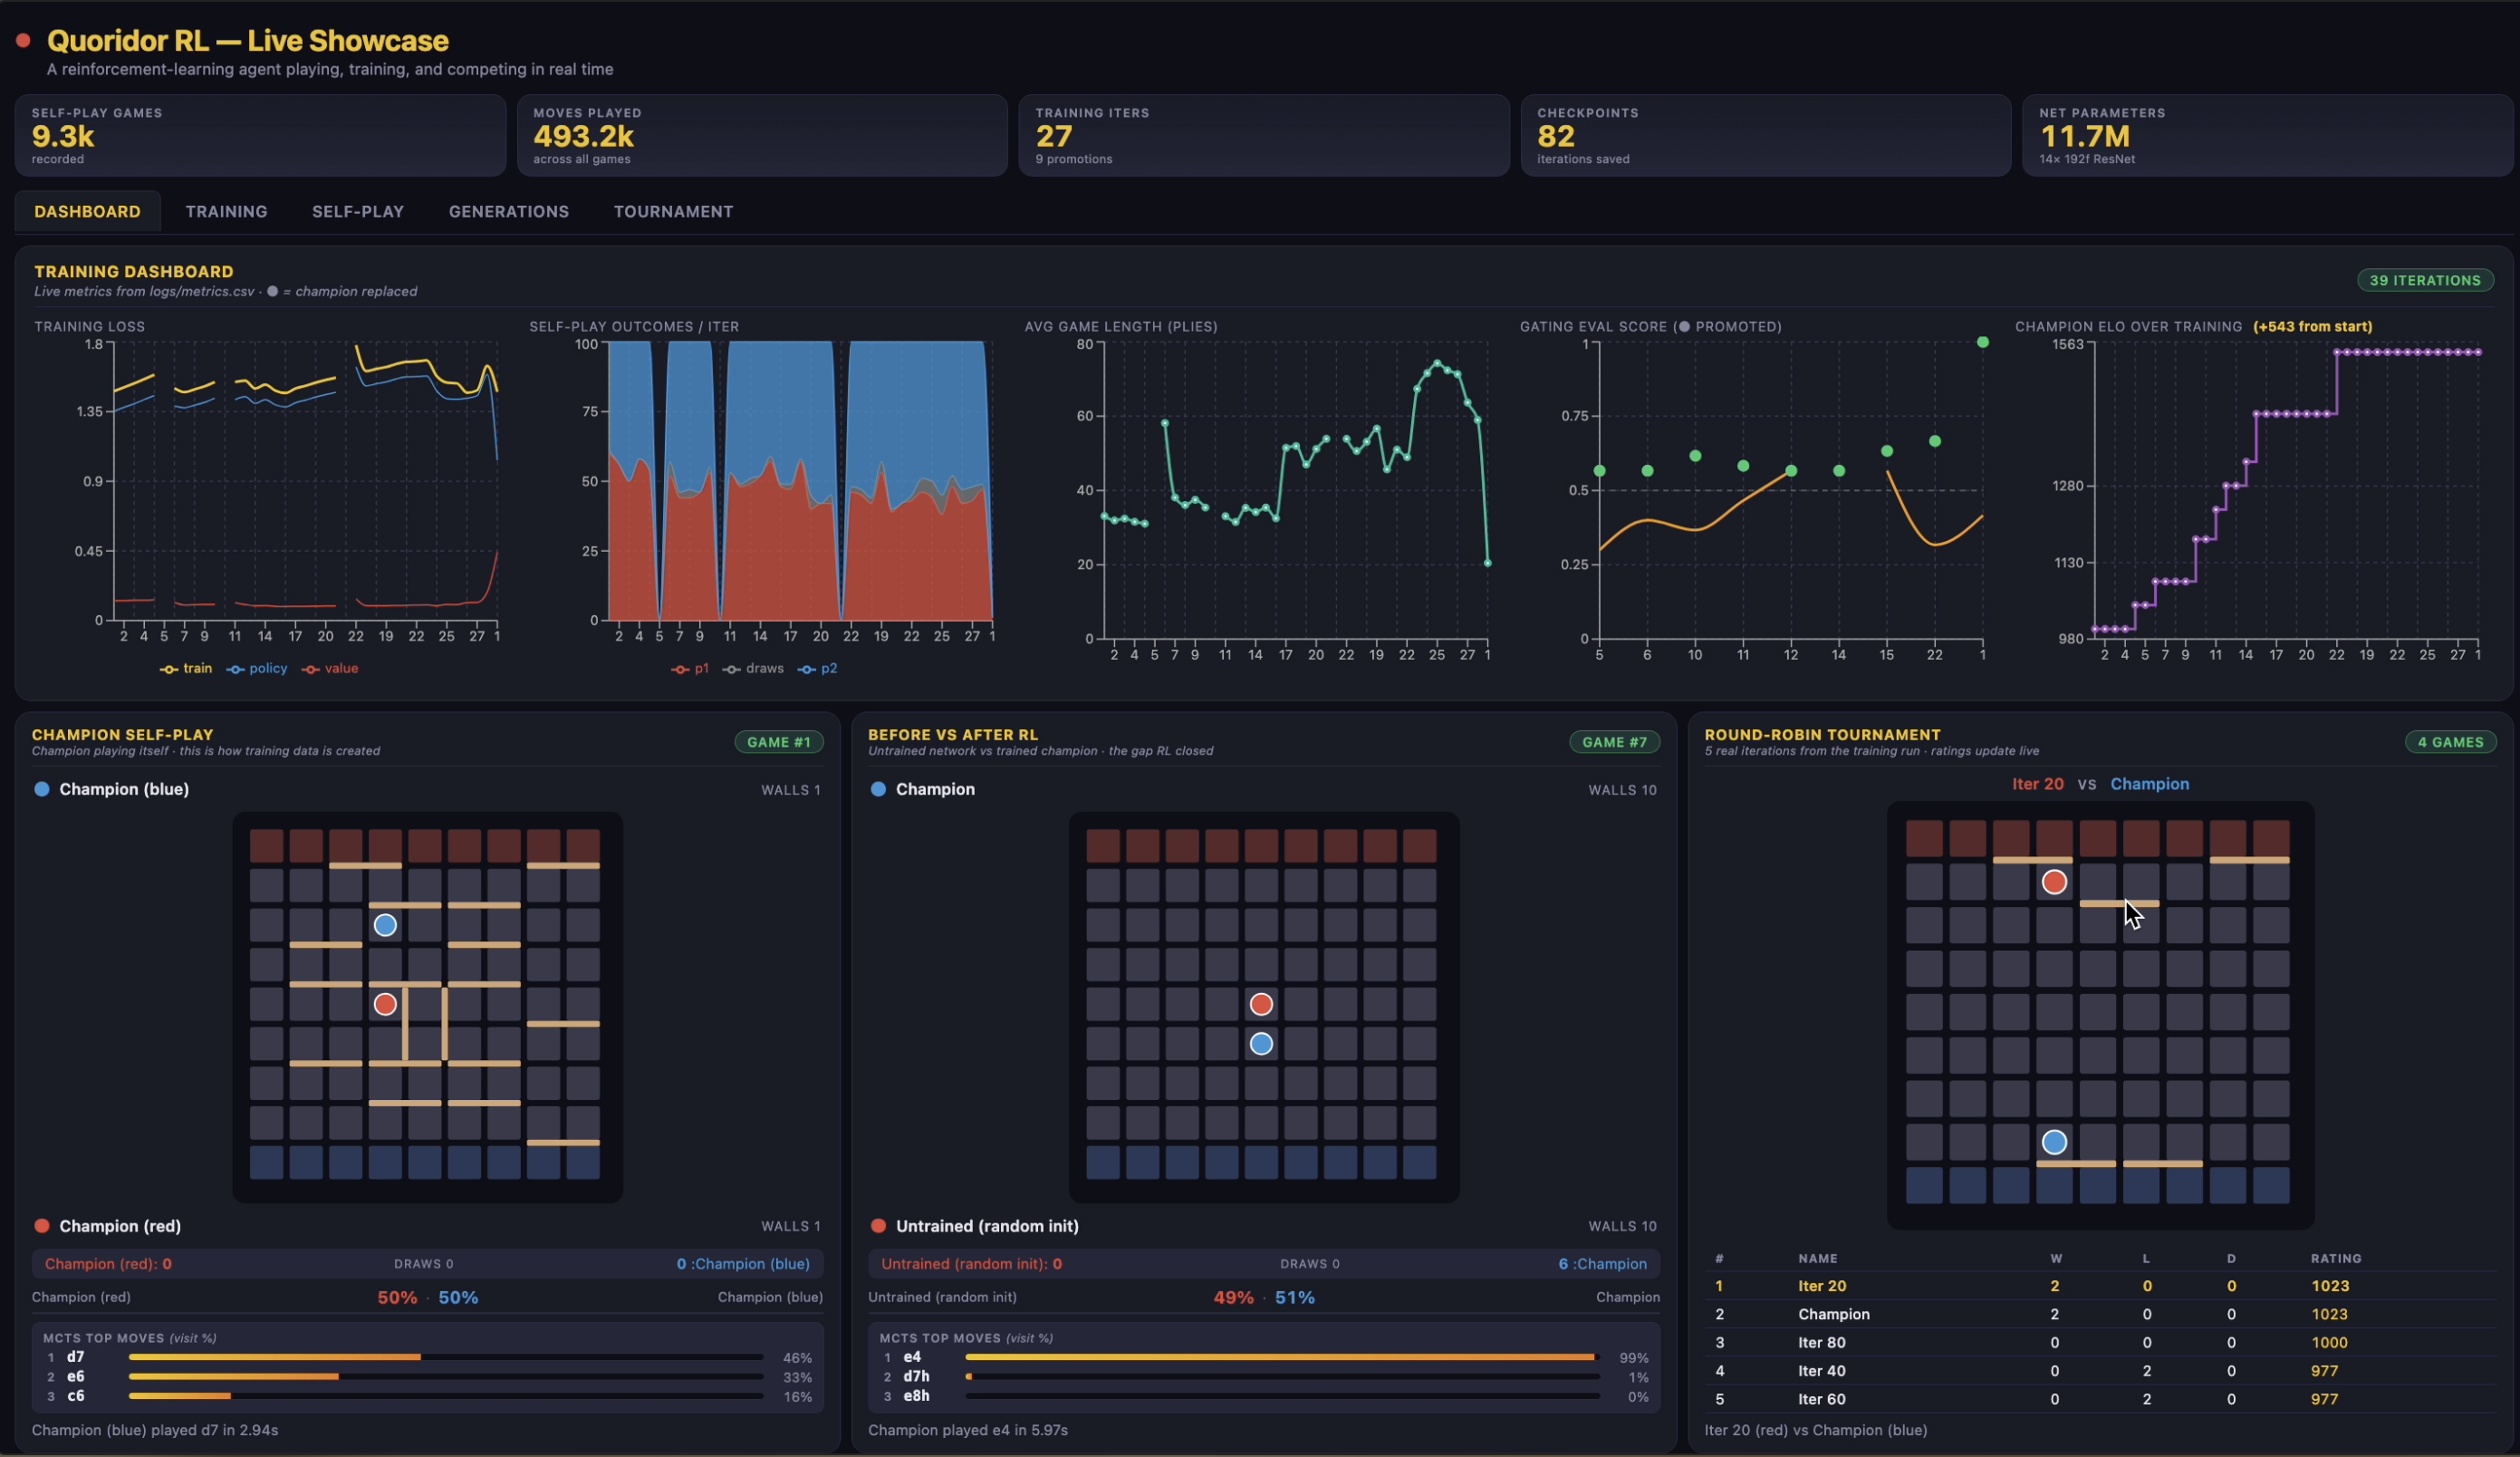
Task: Click the green promoted dot at score 1 in Gating Eval chart
Action: (1982, 342)
